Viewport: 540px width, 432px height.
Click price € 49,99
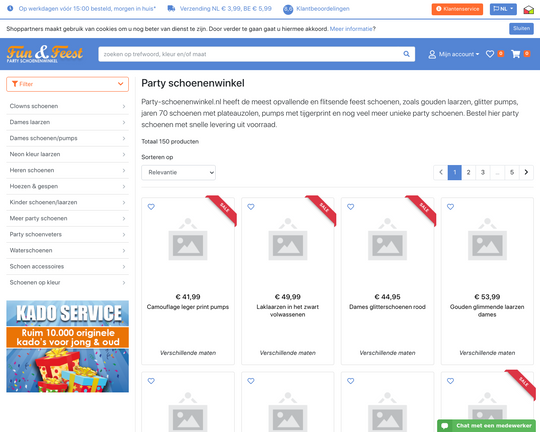click(288, 297)
